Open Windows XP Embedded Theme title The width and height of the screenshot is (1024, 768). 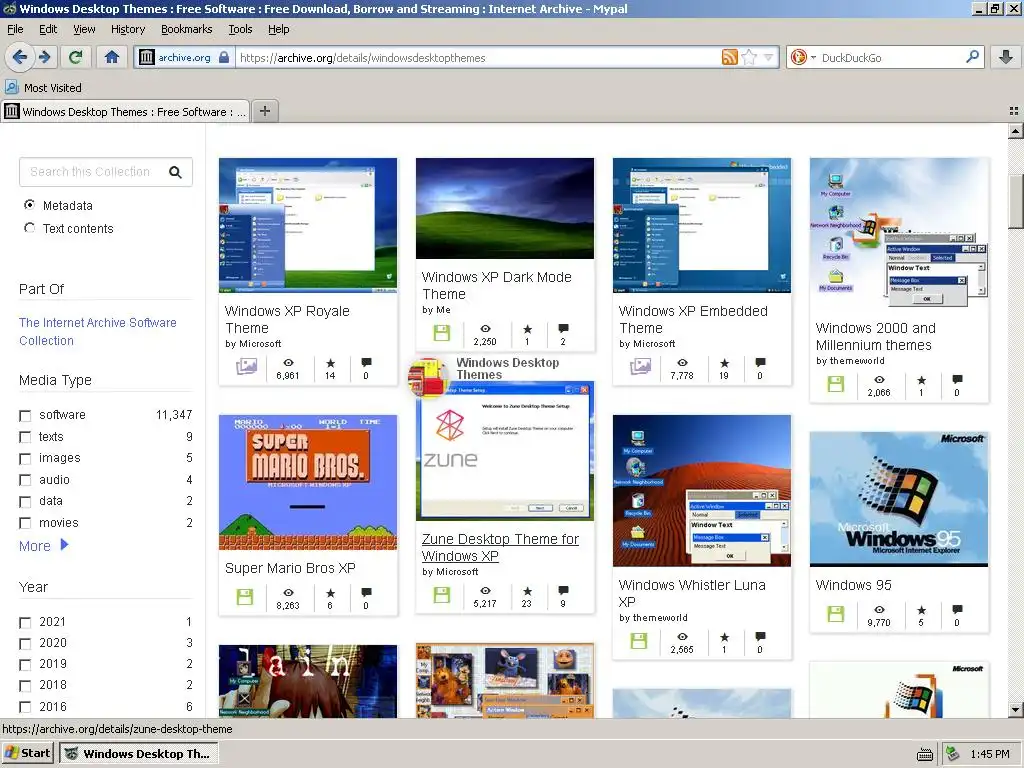693,319
